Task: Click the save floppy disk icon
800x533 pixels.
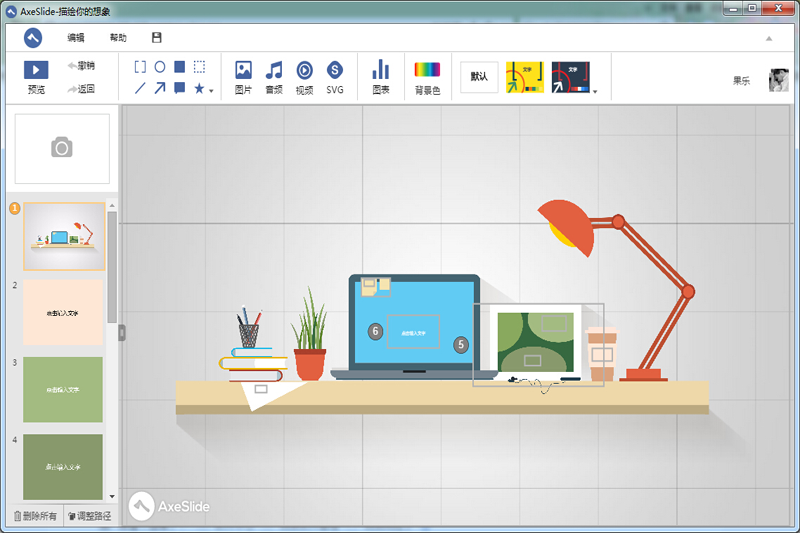Action: point(156,38)
